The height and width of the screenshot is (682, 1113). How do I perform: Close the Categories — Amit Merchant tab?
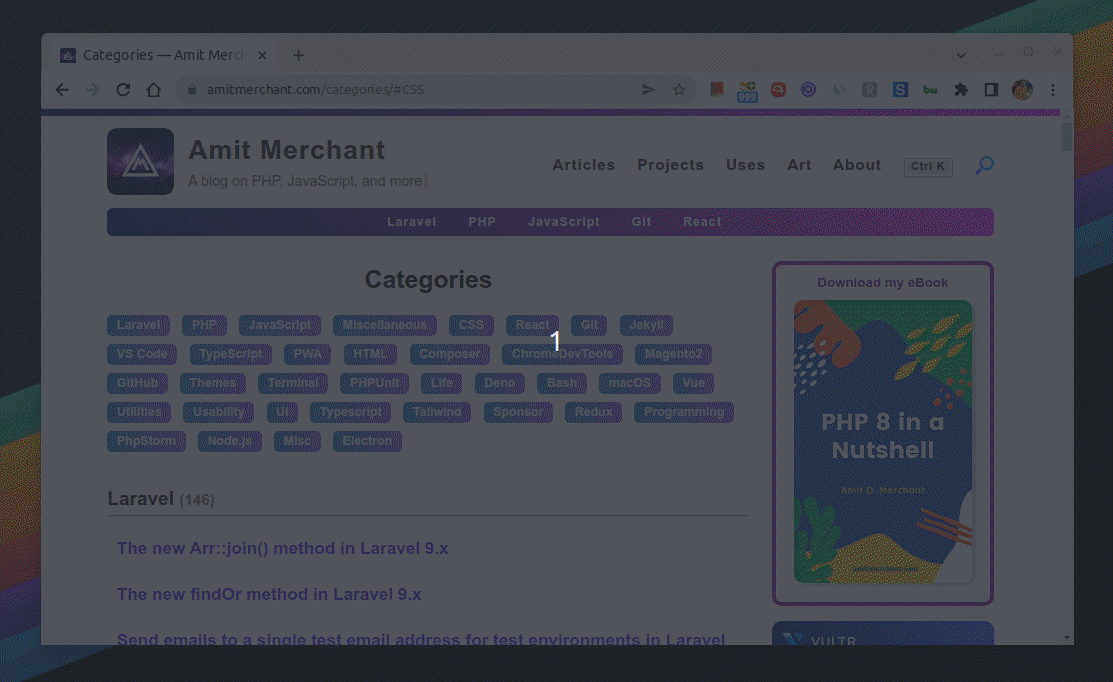pyautogui.click(x=262, y=55)
